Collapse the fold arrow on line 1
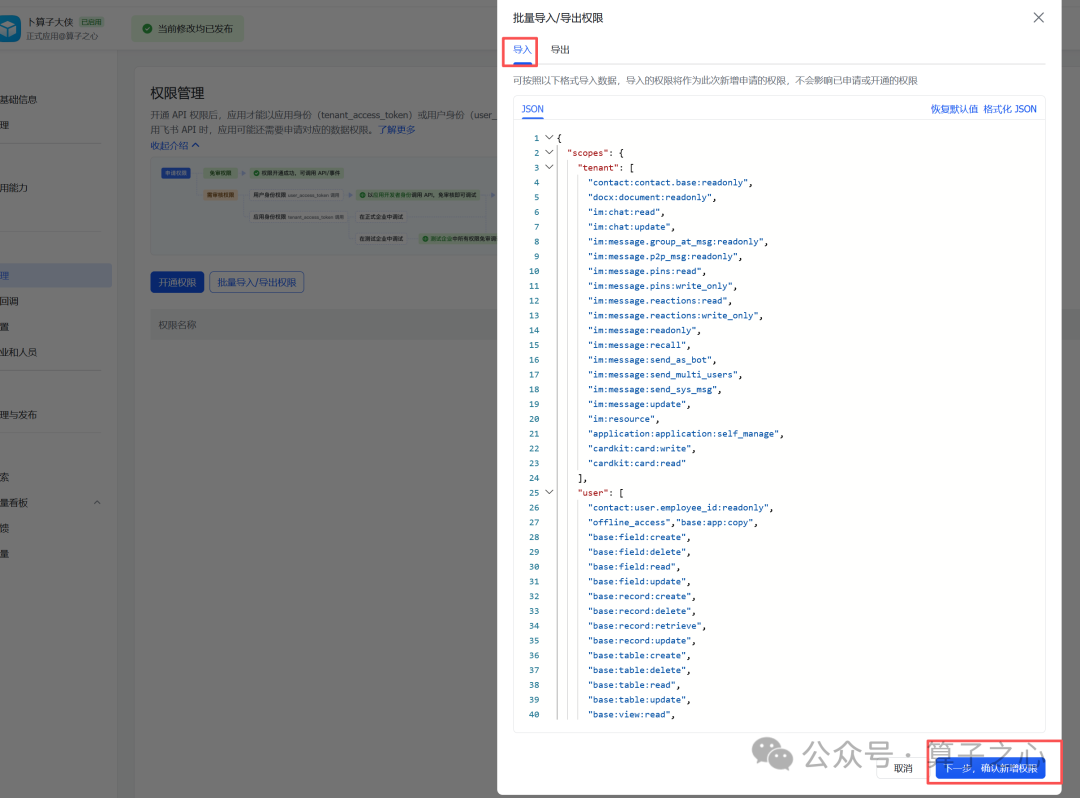This screenshot has width=1080, height=798. pyautogui.click(x=549, y=138)
